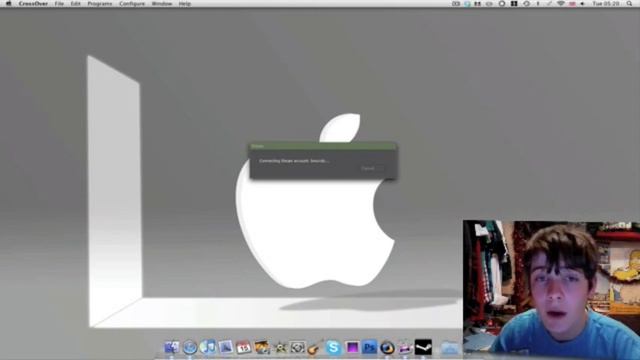The height and width of the screenshot is (360, 640).
Task: Open the Edit menu
Action: (x=76, y=4)
